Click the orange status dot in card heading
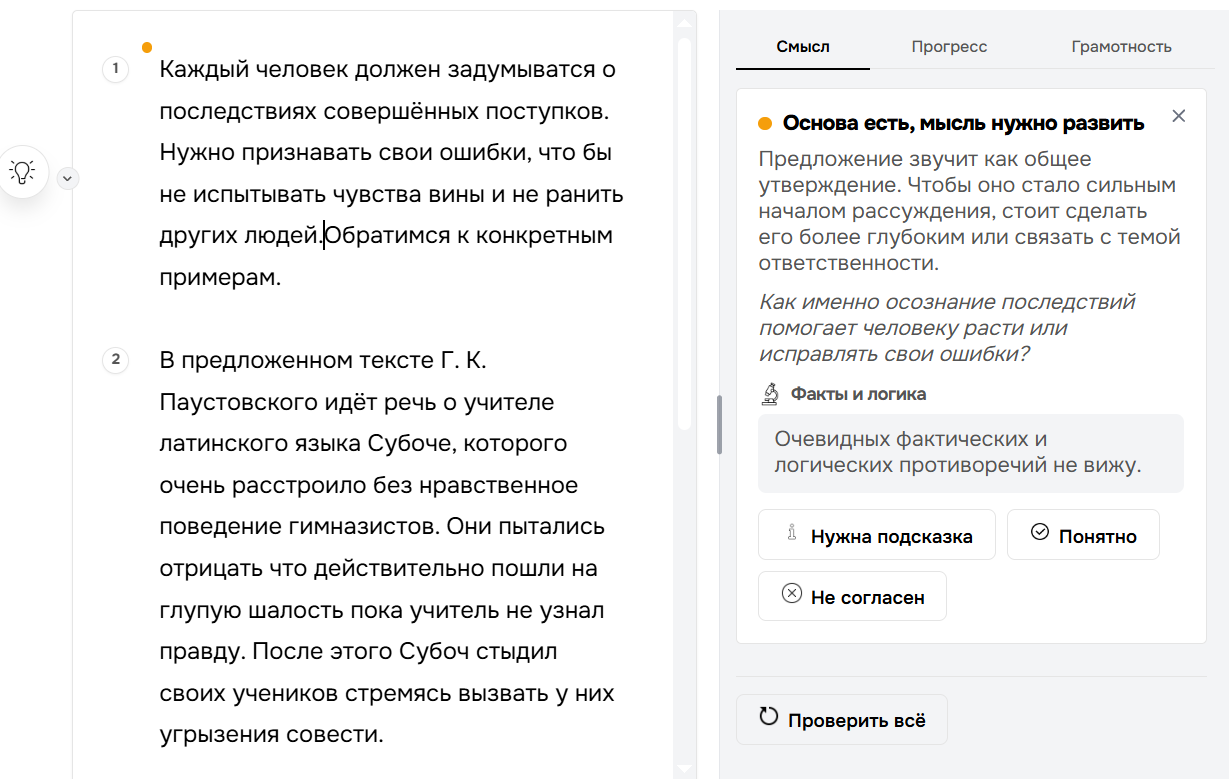The height and width of the screenshot is (779, 1229). (x=765, y=123)
